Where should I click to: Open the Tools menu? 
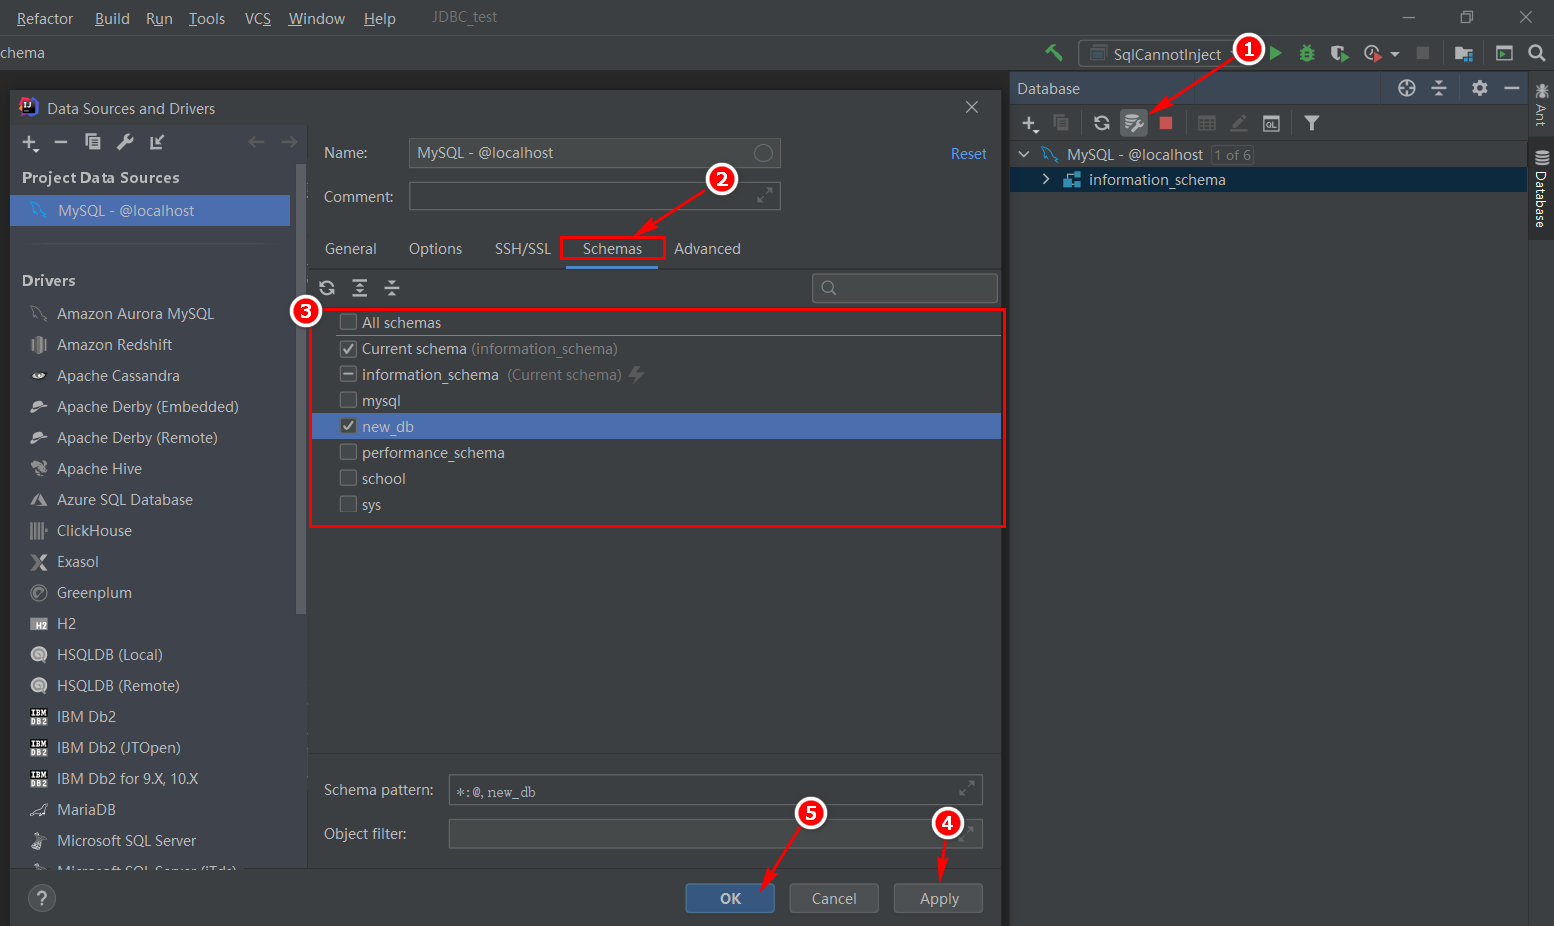click(207, 18)
